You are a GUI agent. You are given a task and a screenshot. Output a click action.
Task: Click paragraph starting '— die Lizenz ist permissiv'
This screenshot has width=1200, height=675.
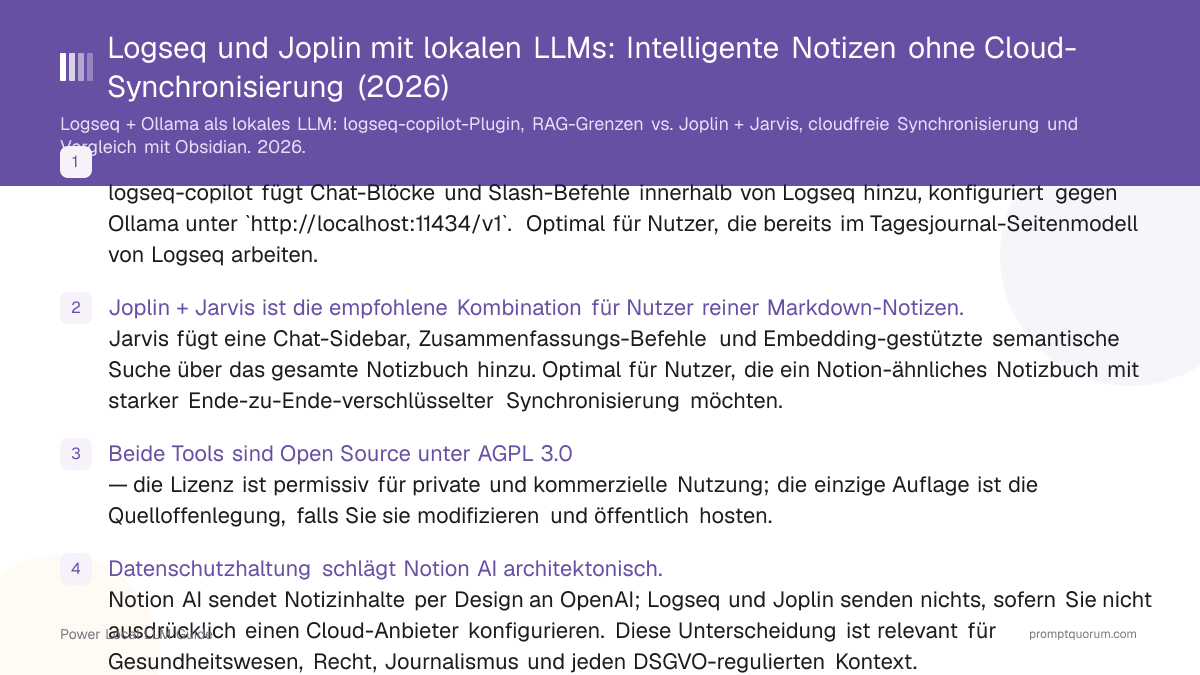click(573, 500)
